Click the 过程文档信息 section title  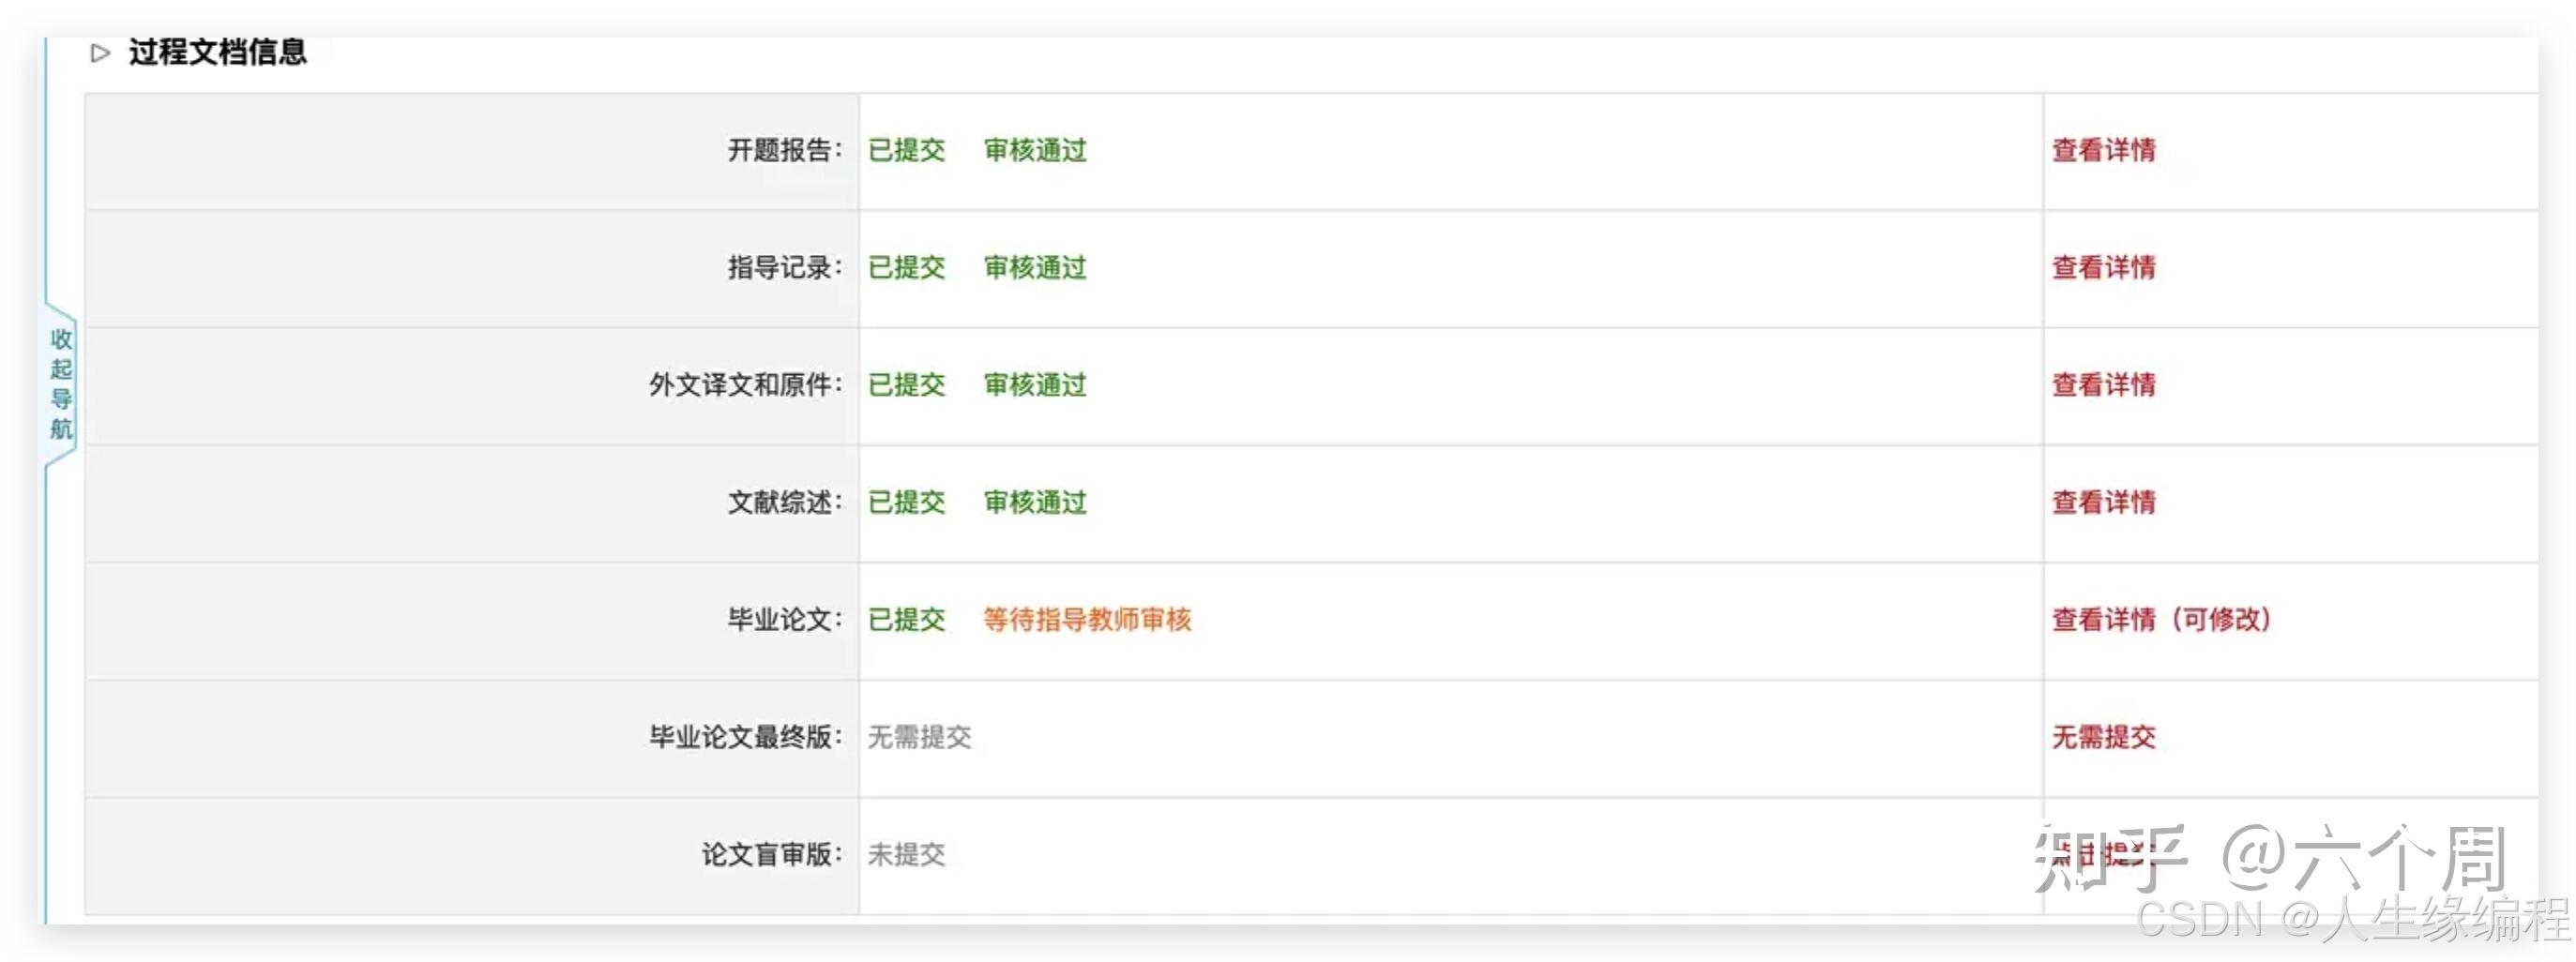click(217, 52)
